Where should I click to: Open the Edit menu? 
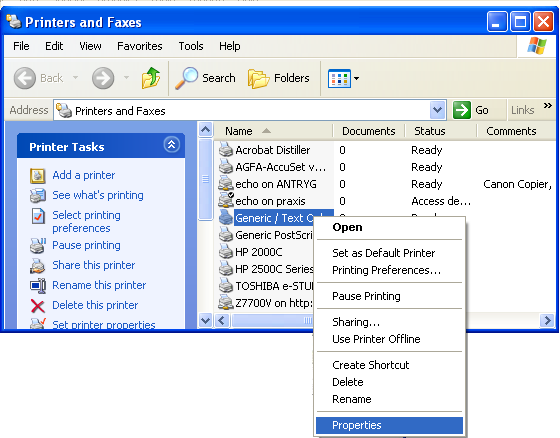(x=54, y=46)
